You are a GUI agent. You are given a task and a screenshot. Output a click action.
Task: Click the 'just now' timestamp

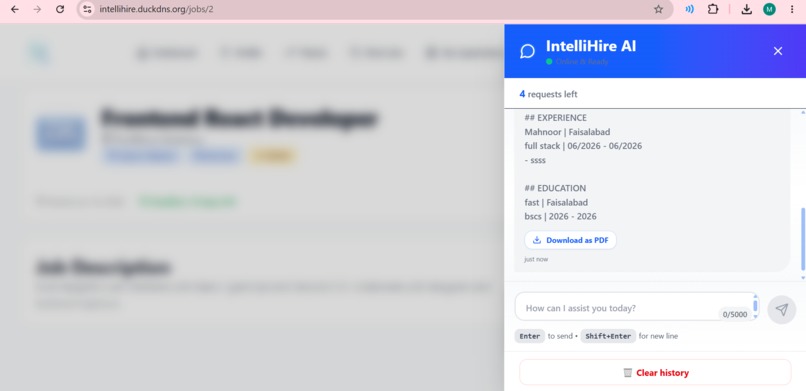click(536, 259)
